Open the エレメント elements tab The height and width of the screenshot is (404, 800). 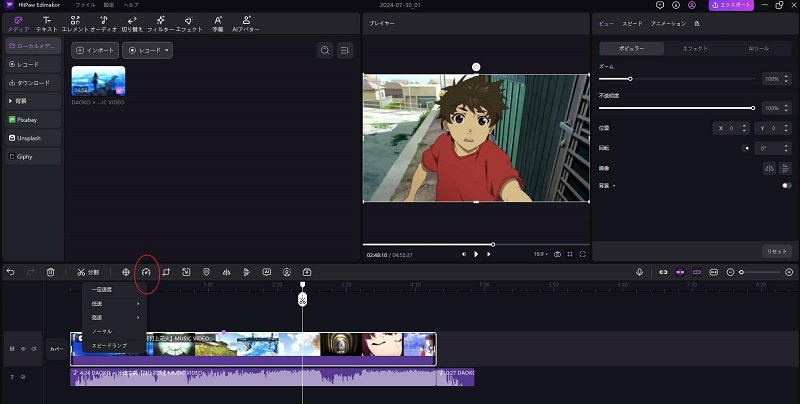(75, 24)
